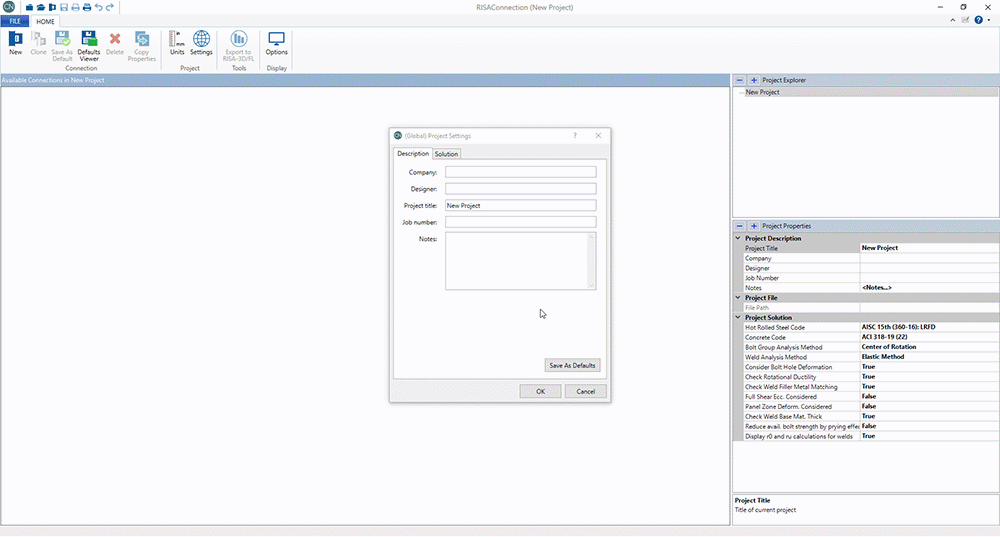Viewport: 1000px width, 537px height.
Task: Click the Save As Defaults button
Action: pos(572,365)
